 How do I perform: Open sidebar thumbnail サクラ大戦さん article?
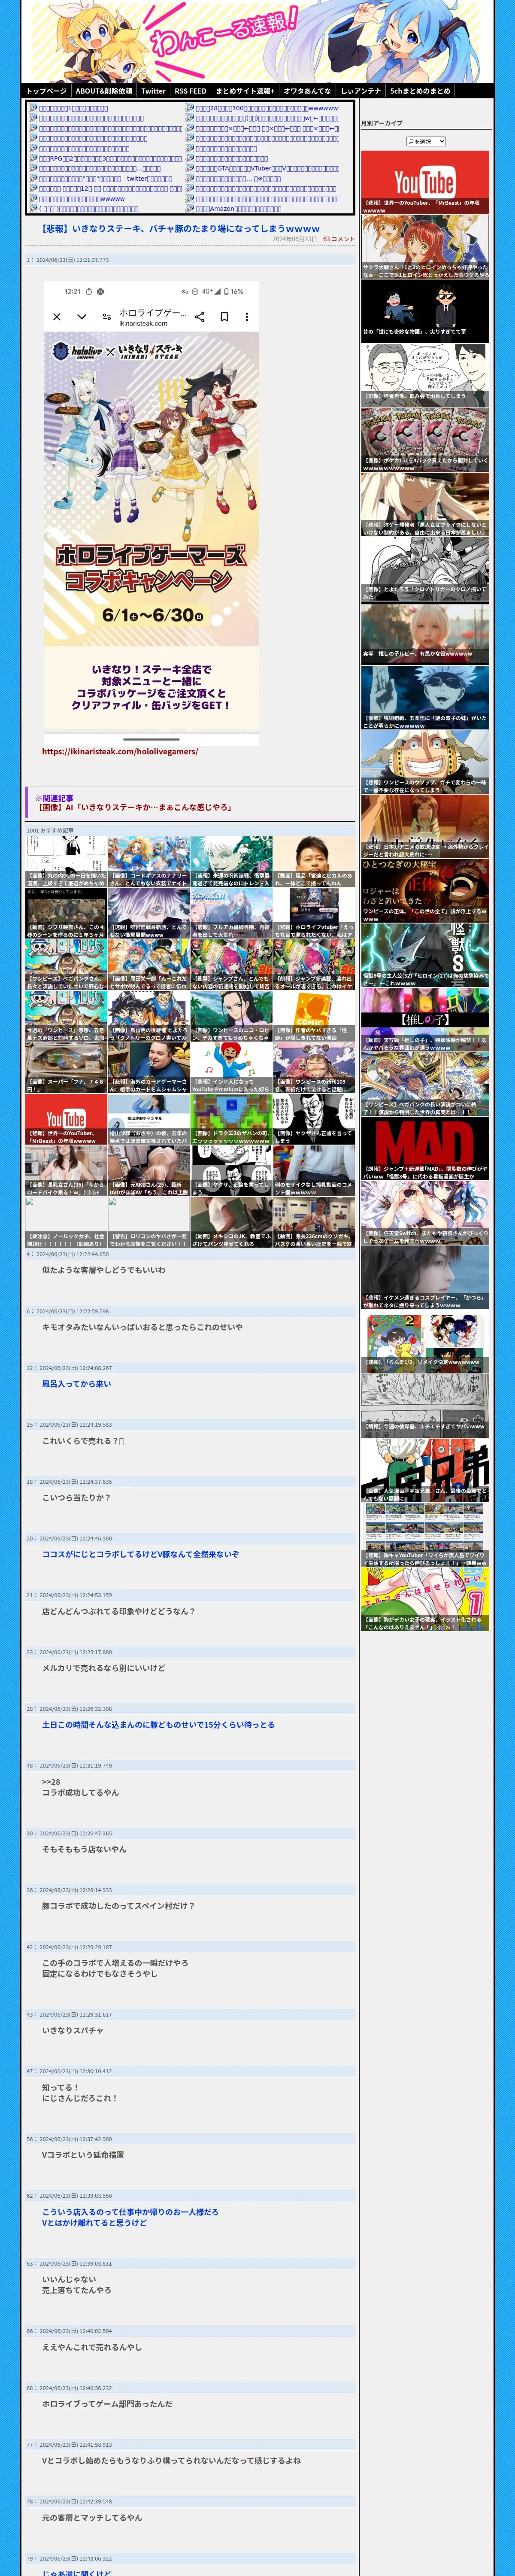click(x=425, y=247)
